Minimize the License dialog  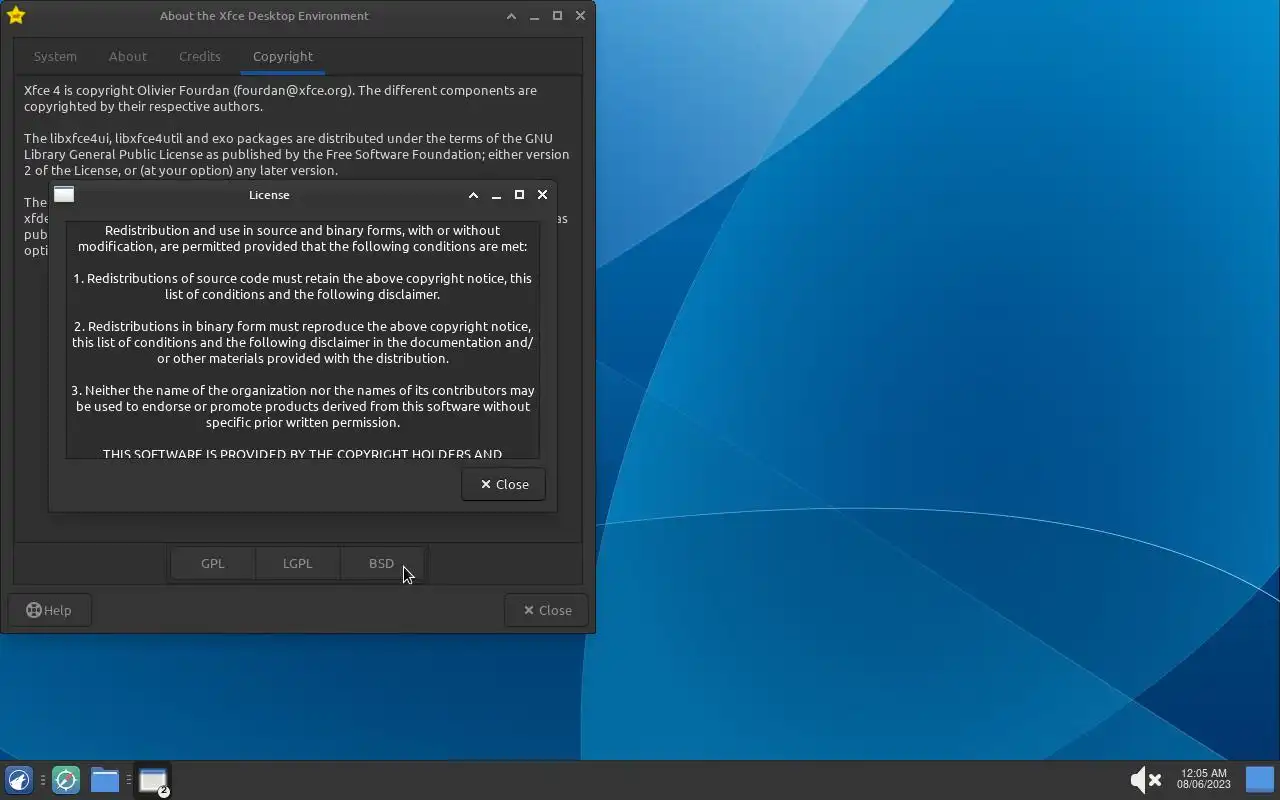(496, 195)
